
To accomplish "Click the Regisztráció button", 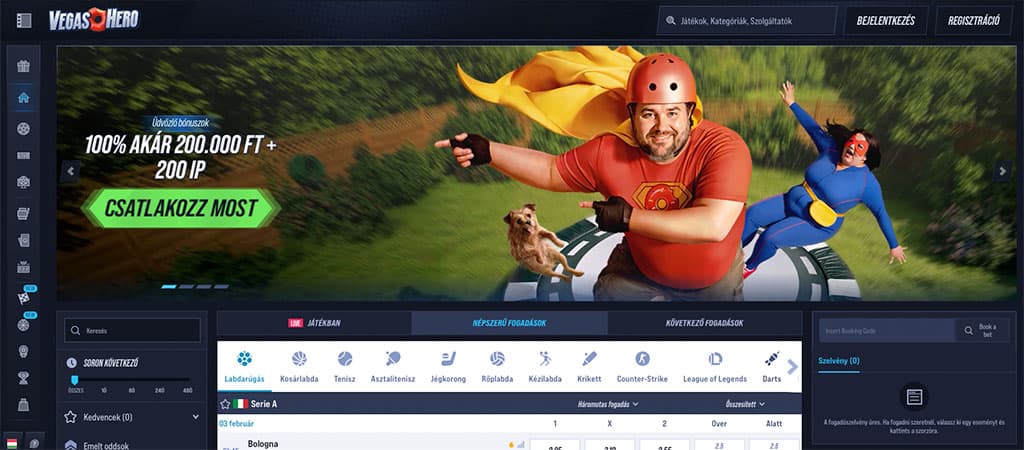I will pos(972,20).
